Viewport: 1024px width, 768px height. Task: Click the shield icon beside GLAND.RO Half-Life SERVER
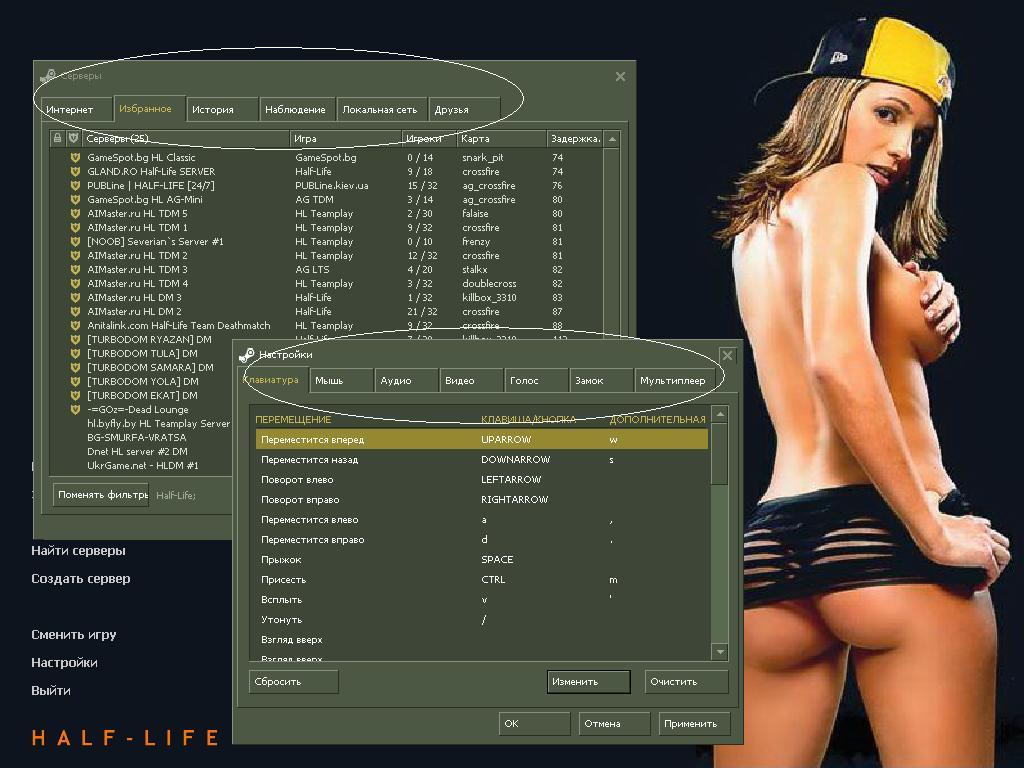click(x=75, y=172)
